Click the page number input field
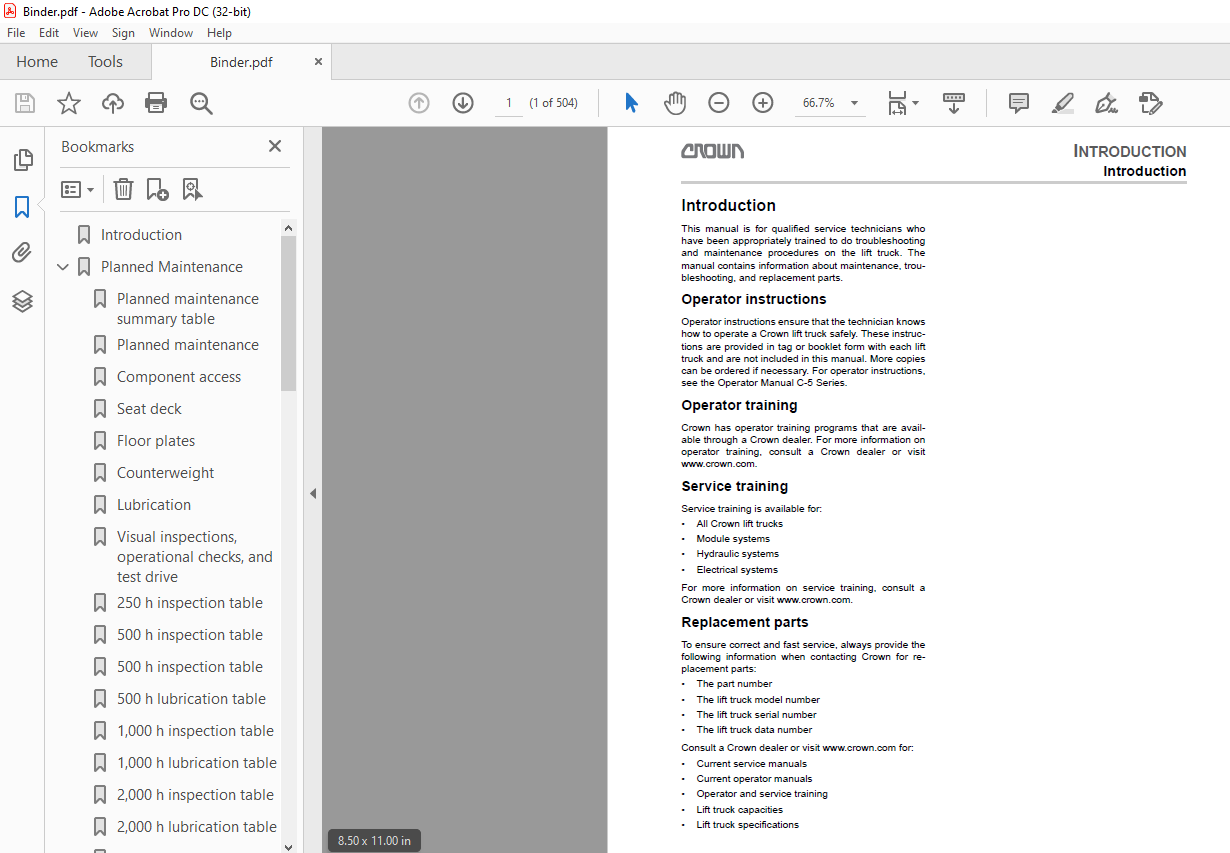This screenshot has height=853, width=1230. [x=508, y=103]
